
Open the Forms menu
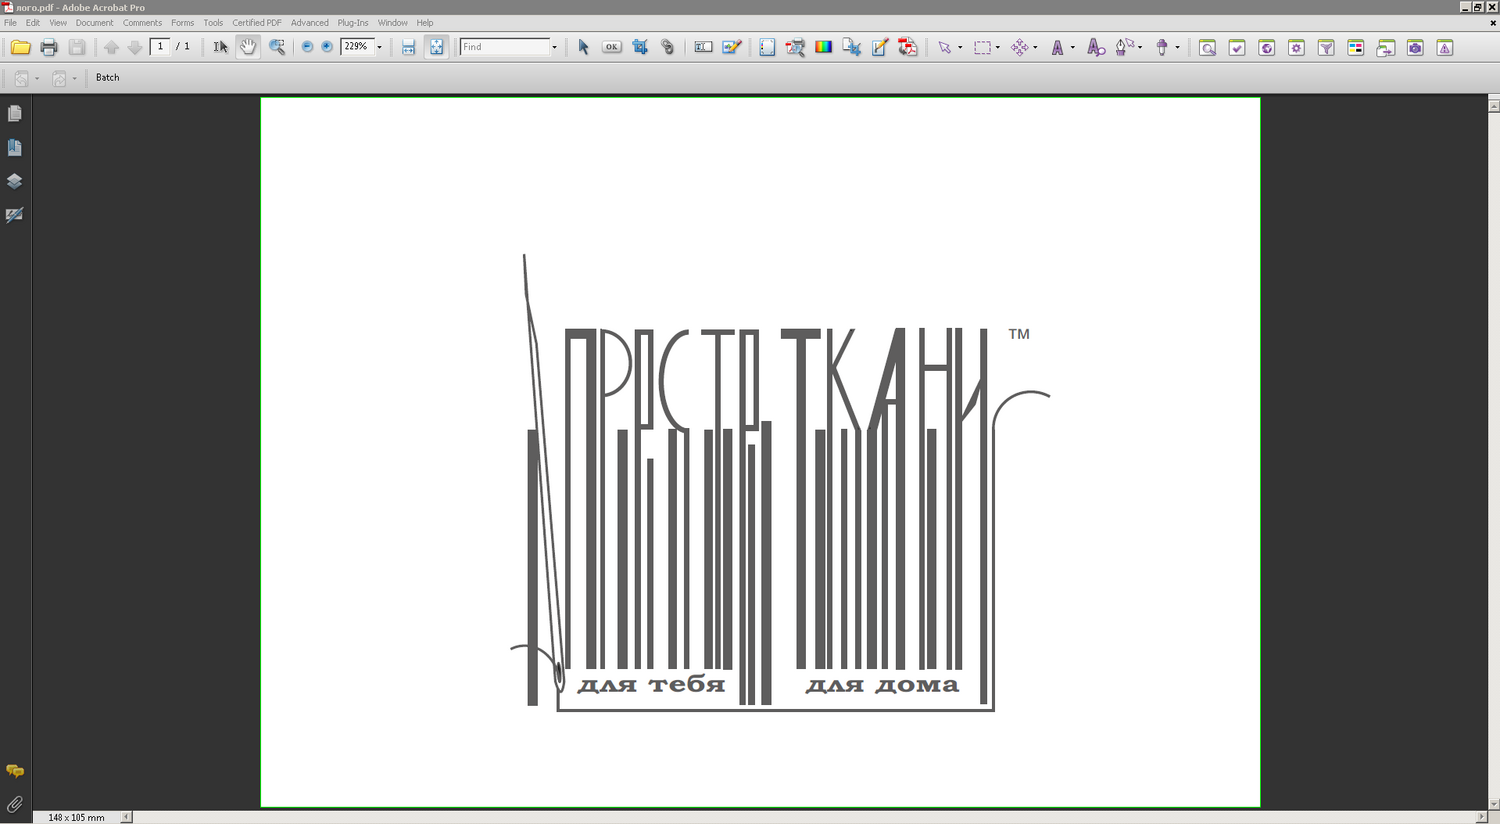point(182,22)
